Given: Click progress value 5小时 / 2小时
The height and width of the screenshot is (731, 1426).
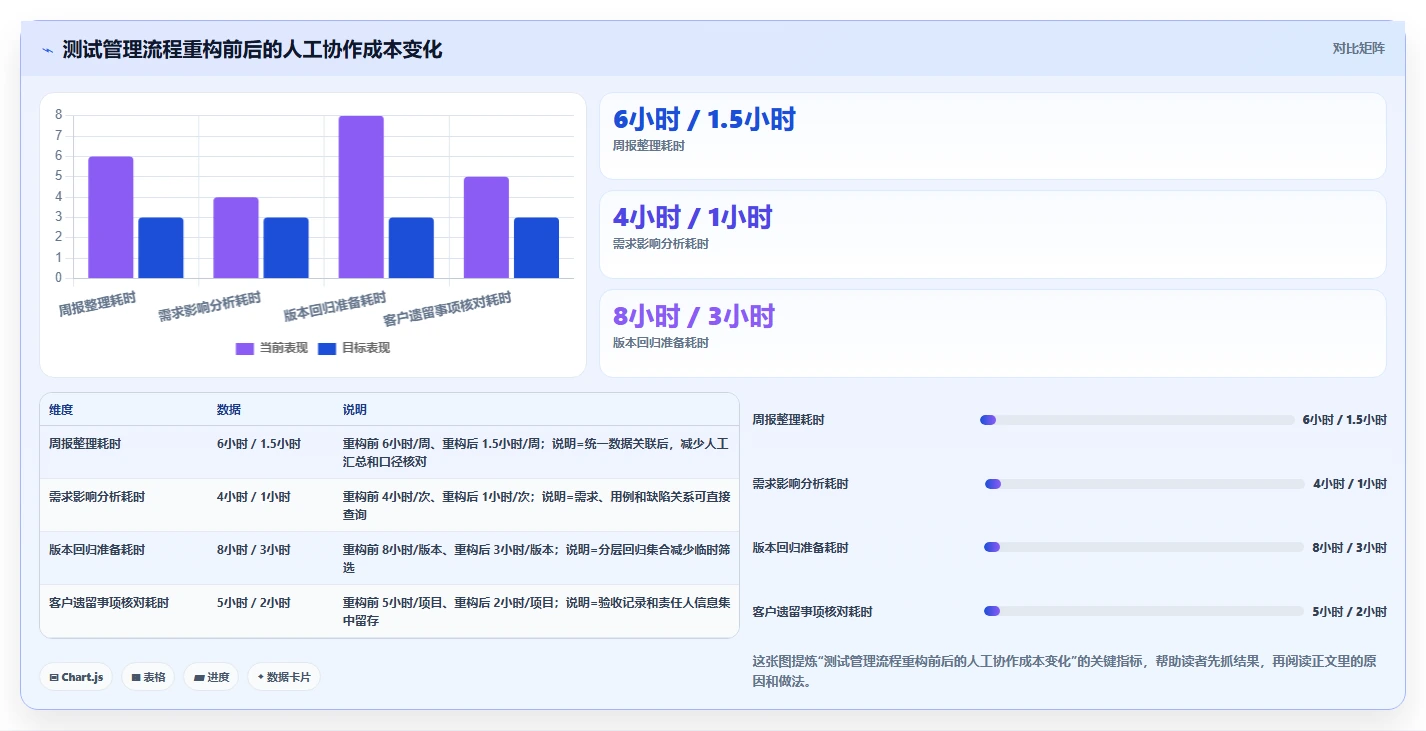Looking at the screenshot, I should tap(1350, 611).
